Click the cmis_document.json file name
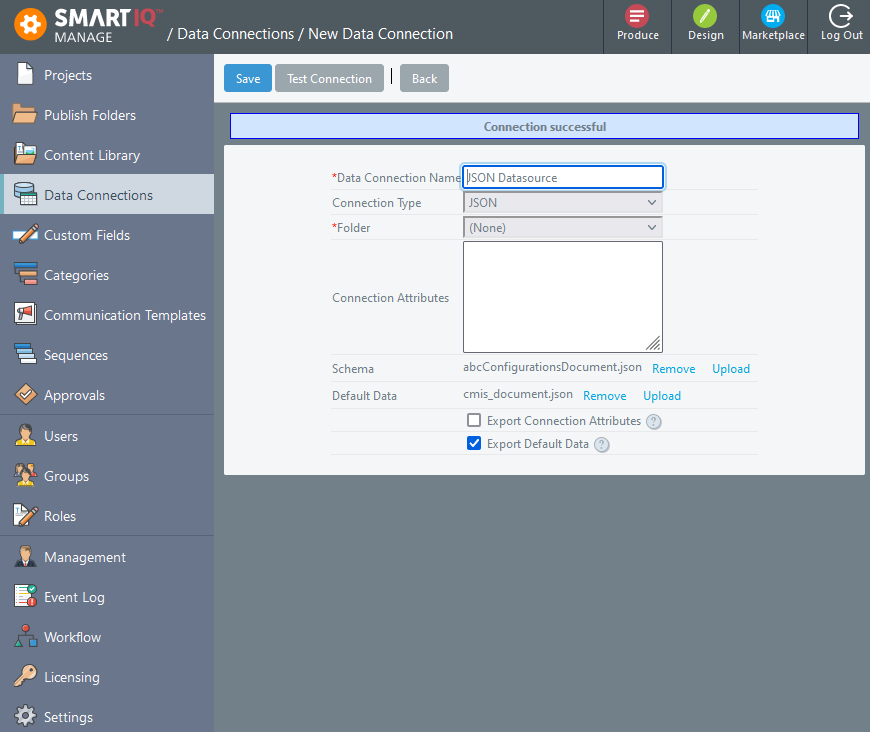 pos(518,394)
